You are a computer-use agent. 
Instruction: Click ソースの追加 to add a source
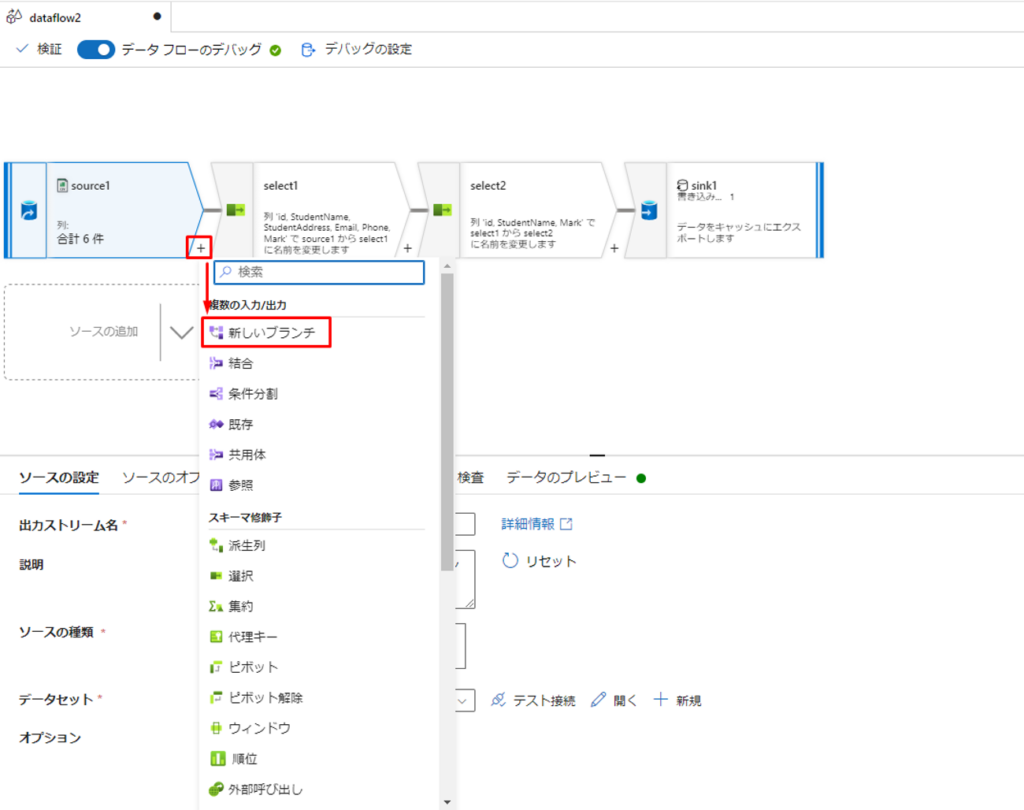[x=104, y=332]
